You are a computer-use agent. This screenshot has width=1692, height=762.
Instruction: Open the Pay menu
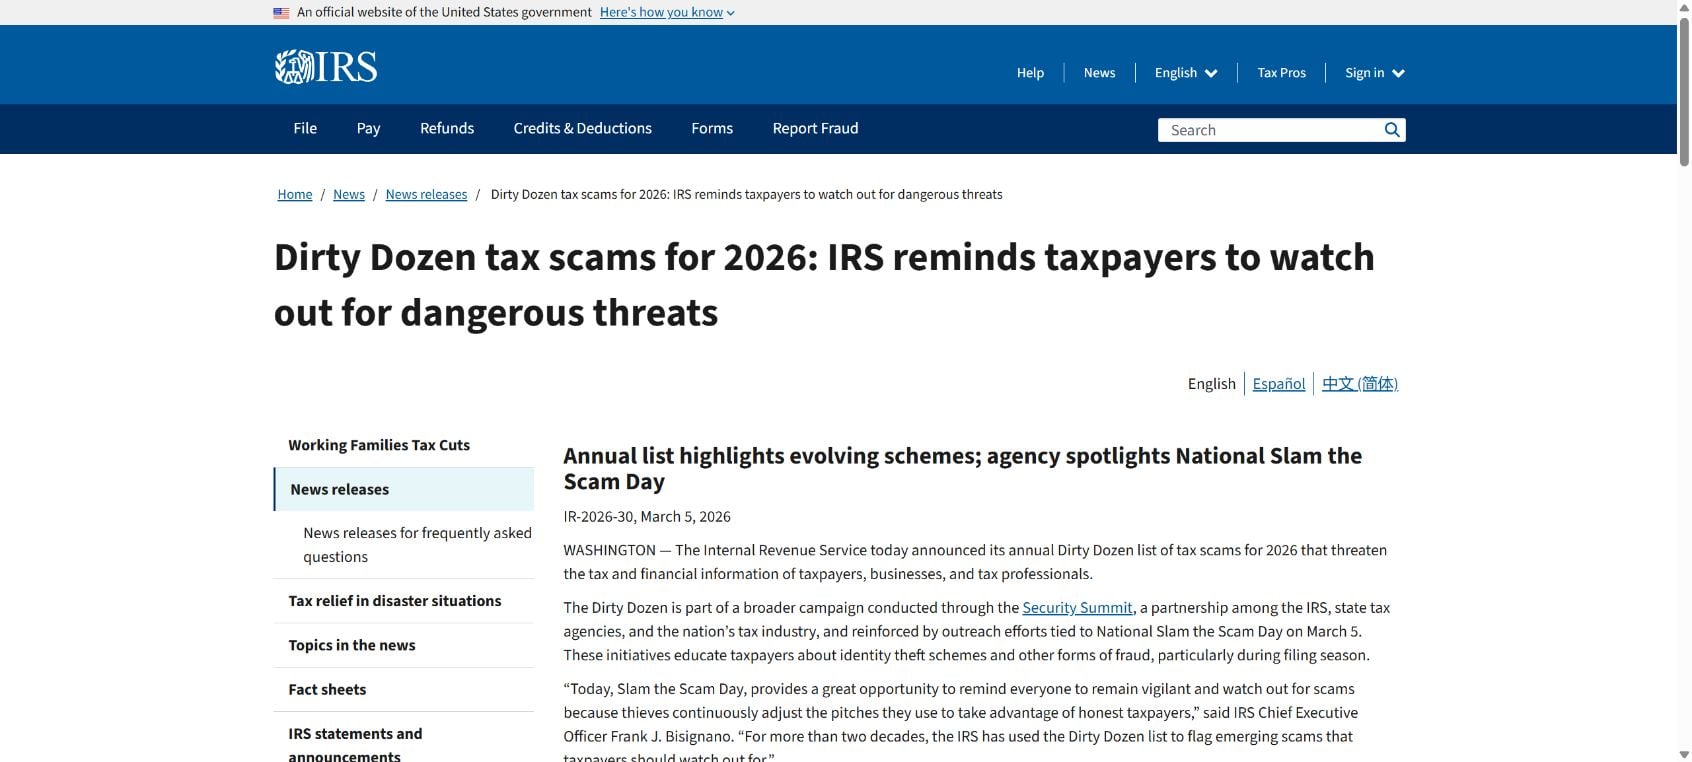pos(368,128)
